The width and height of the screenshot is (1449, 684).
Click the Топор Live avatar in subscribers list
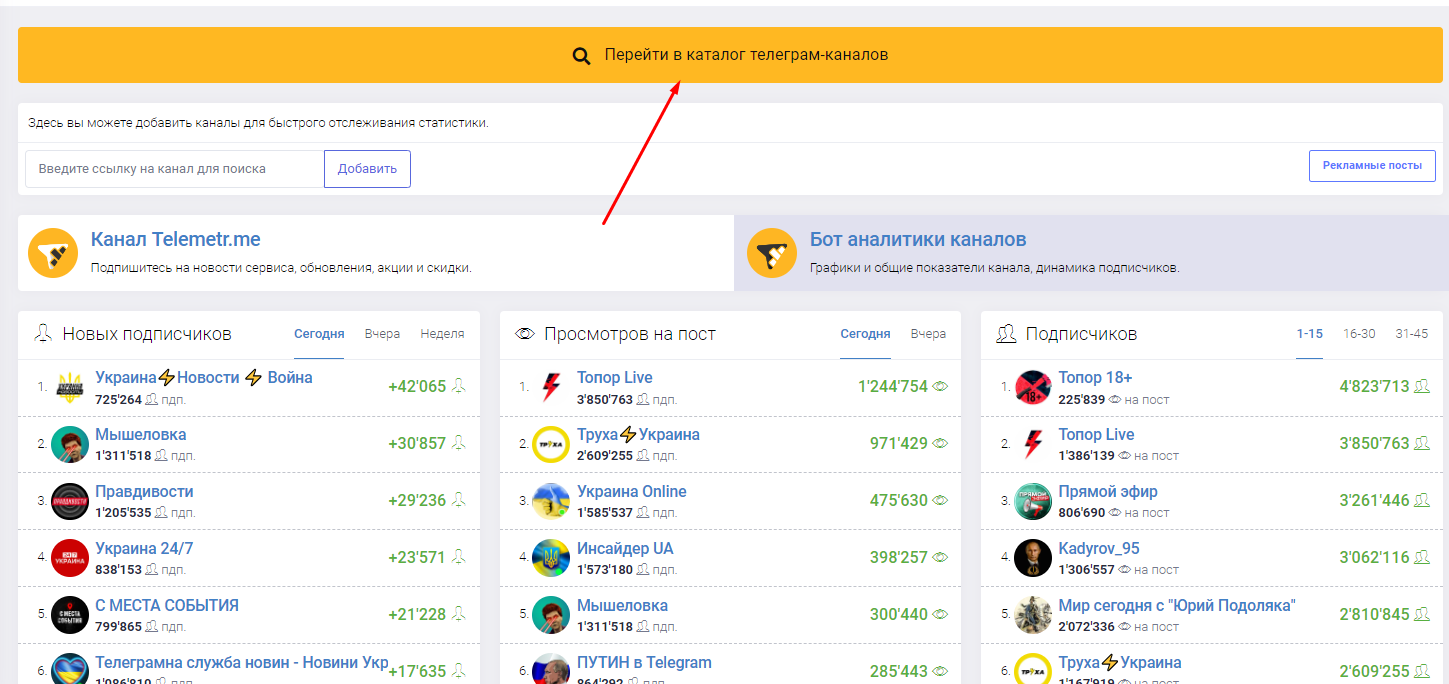point(1033,444)
